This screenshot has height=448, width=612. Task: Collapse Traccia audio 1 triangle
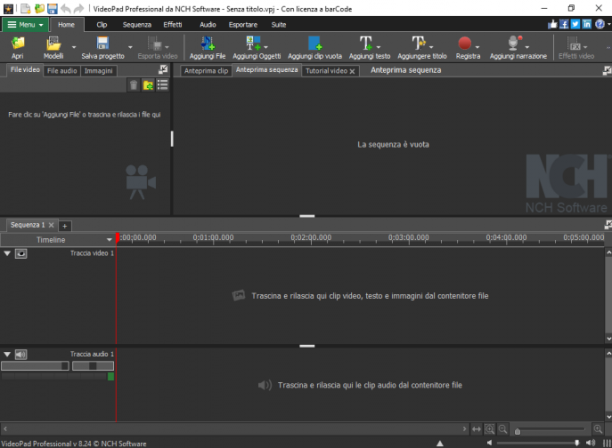(x=7, y=355)
